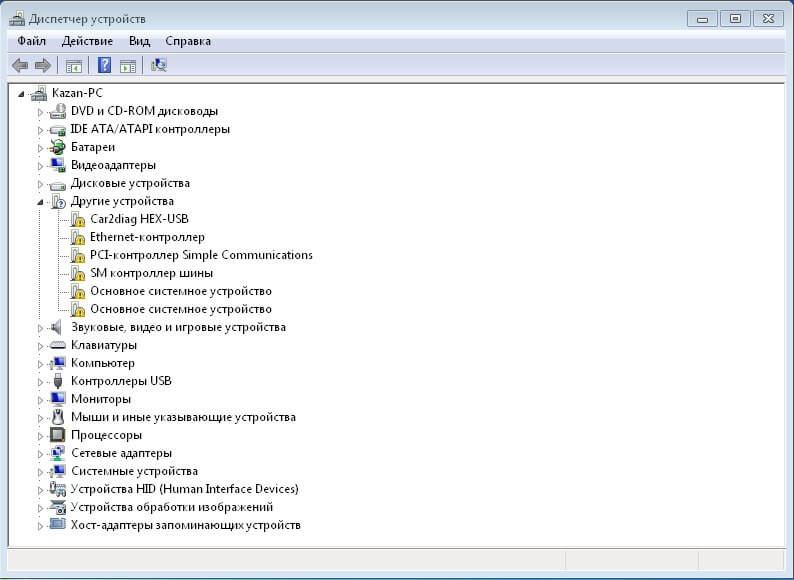Click the Видеоадаптеры display adapter icon
Viewport: 794px width, 580px height.
click(58, 165)
